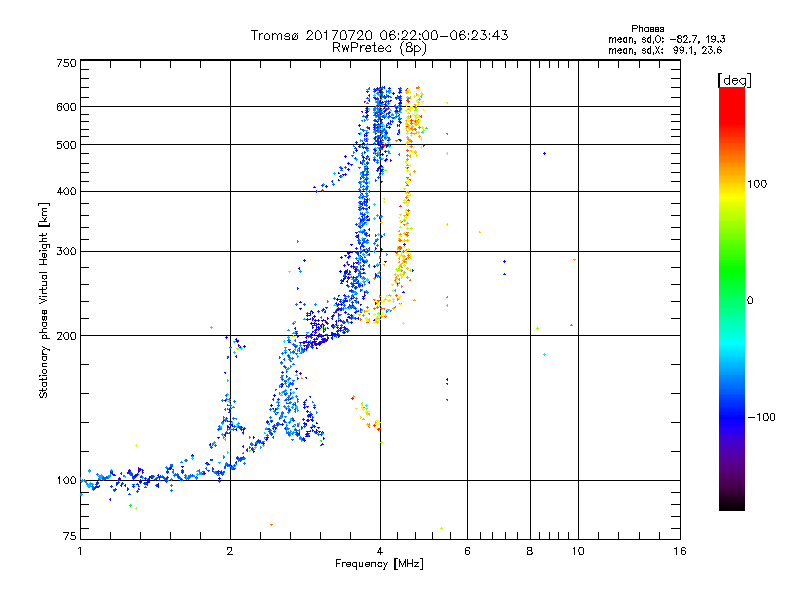This screenshot has height=600, width=800.
Task: Click the x-axis tick label '2'
Action: (x=230, y=551)
